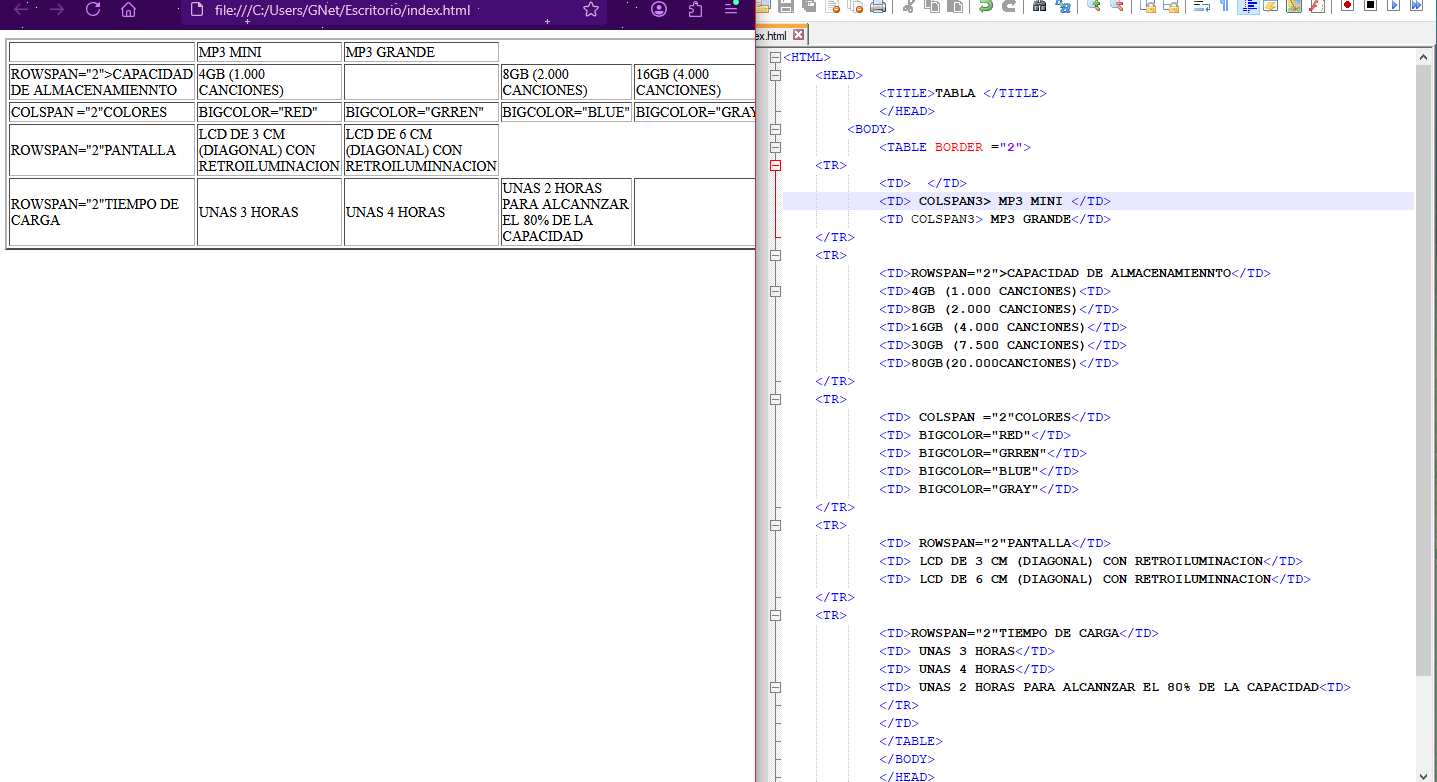Open the browser hamburger menu

pyautogui.click(x=731, y=9)
